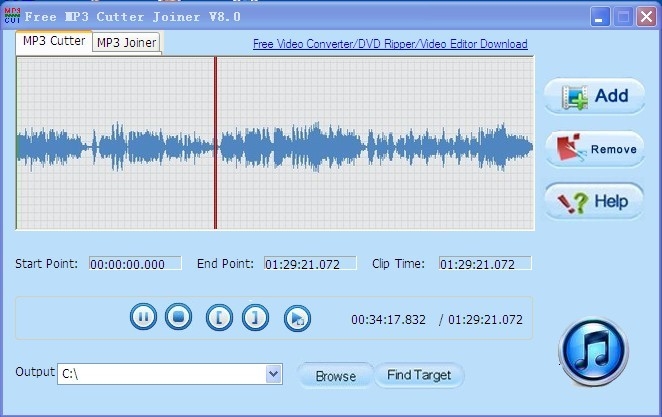Set start point with left bracket button
This screenshot has width=662, height=417.
[x=219, y=318]
